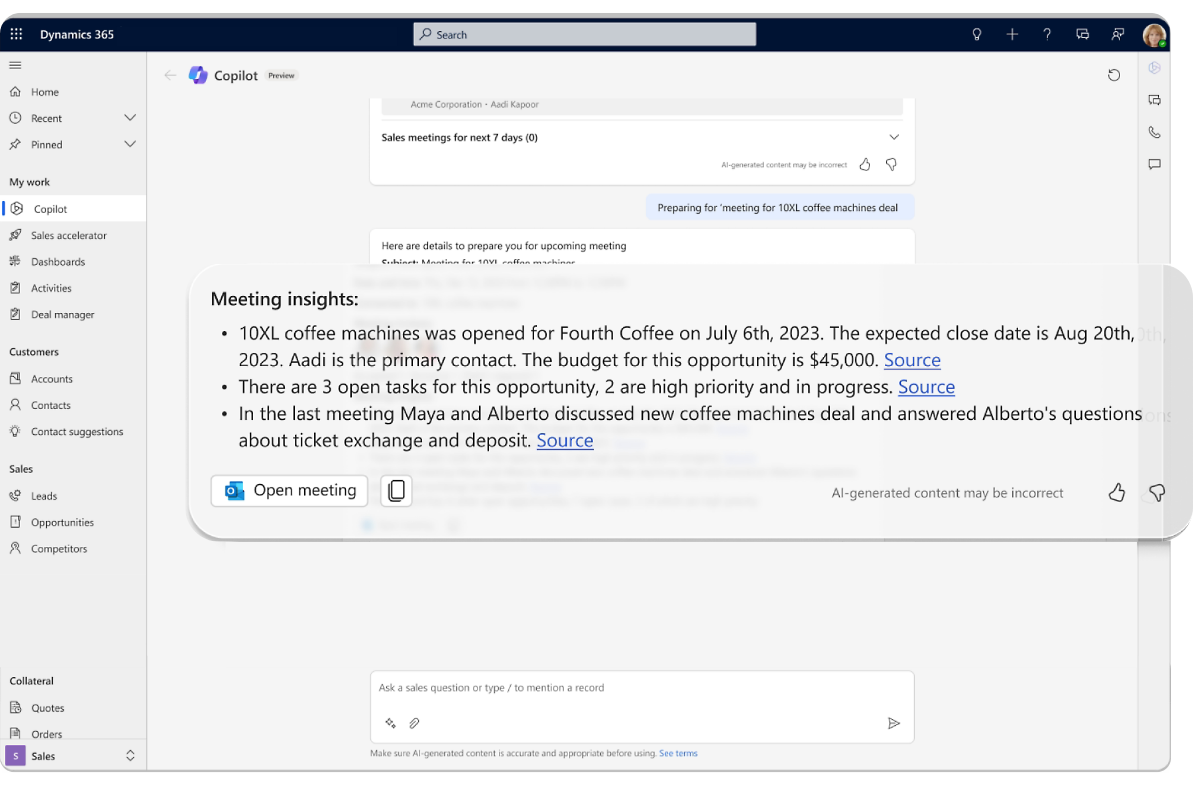Expand the Recent list chevron
Image resolution: width=1200 pixels, height=785 pixels.
click(x=130, y=118)
